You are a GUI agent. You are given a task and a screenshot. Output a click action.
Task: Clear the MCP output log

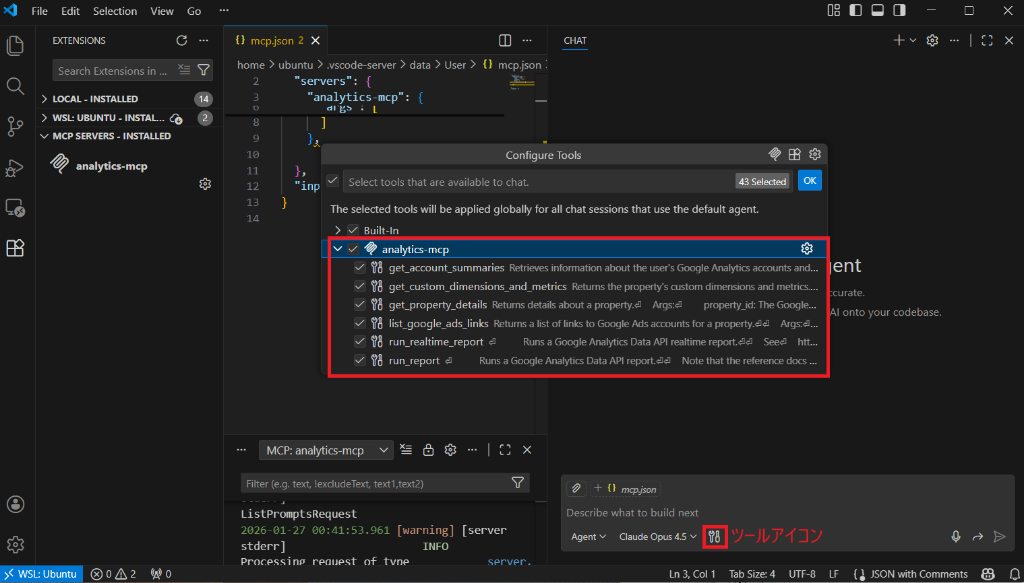click(x=406, y=450)
